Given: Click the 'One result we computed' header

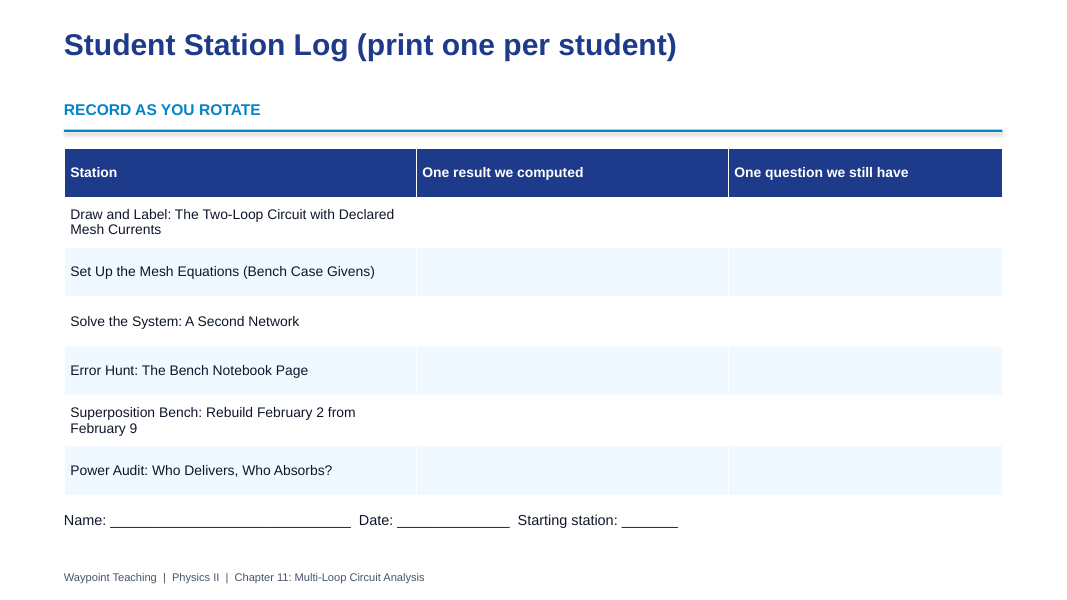Looking at the screenshot, I should (572, 173).
